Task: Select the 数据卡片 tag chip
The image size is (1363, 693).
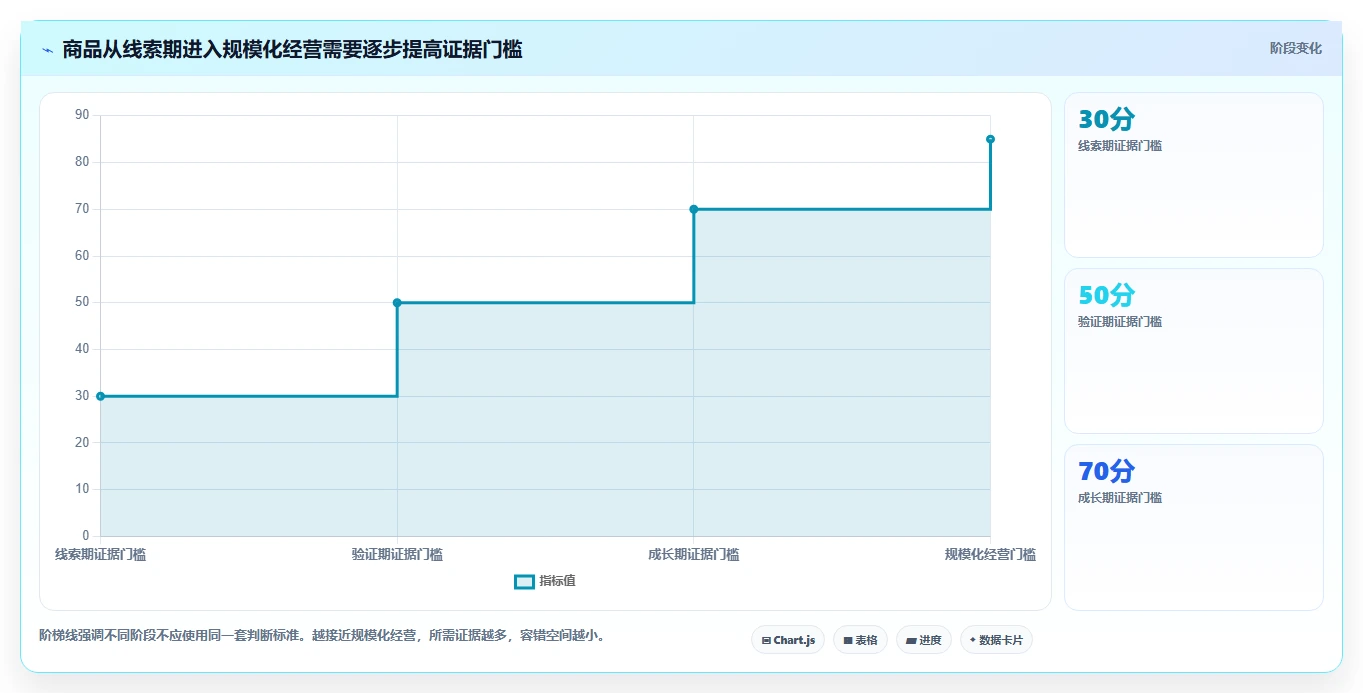Action: click(x=996, y=640)
